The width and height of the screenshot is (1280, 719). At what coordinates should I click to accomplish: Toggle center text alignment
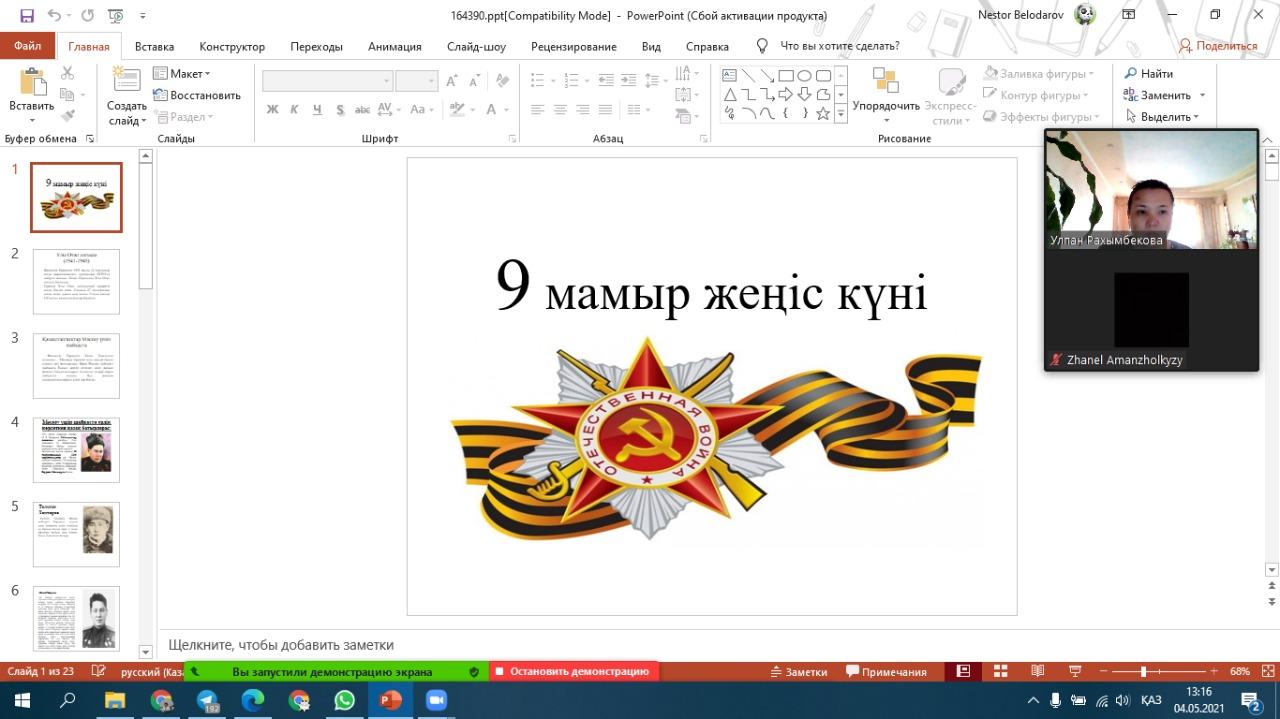[x=560, y=109]
